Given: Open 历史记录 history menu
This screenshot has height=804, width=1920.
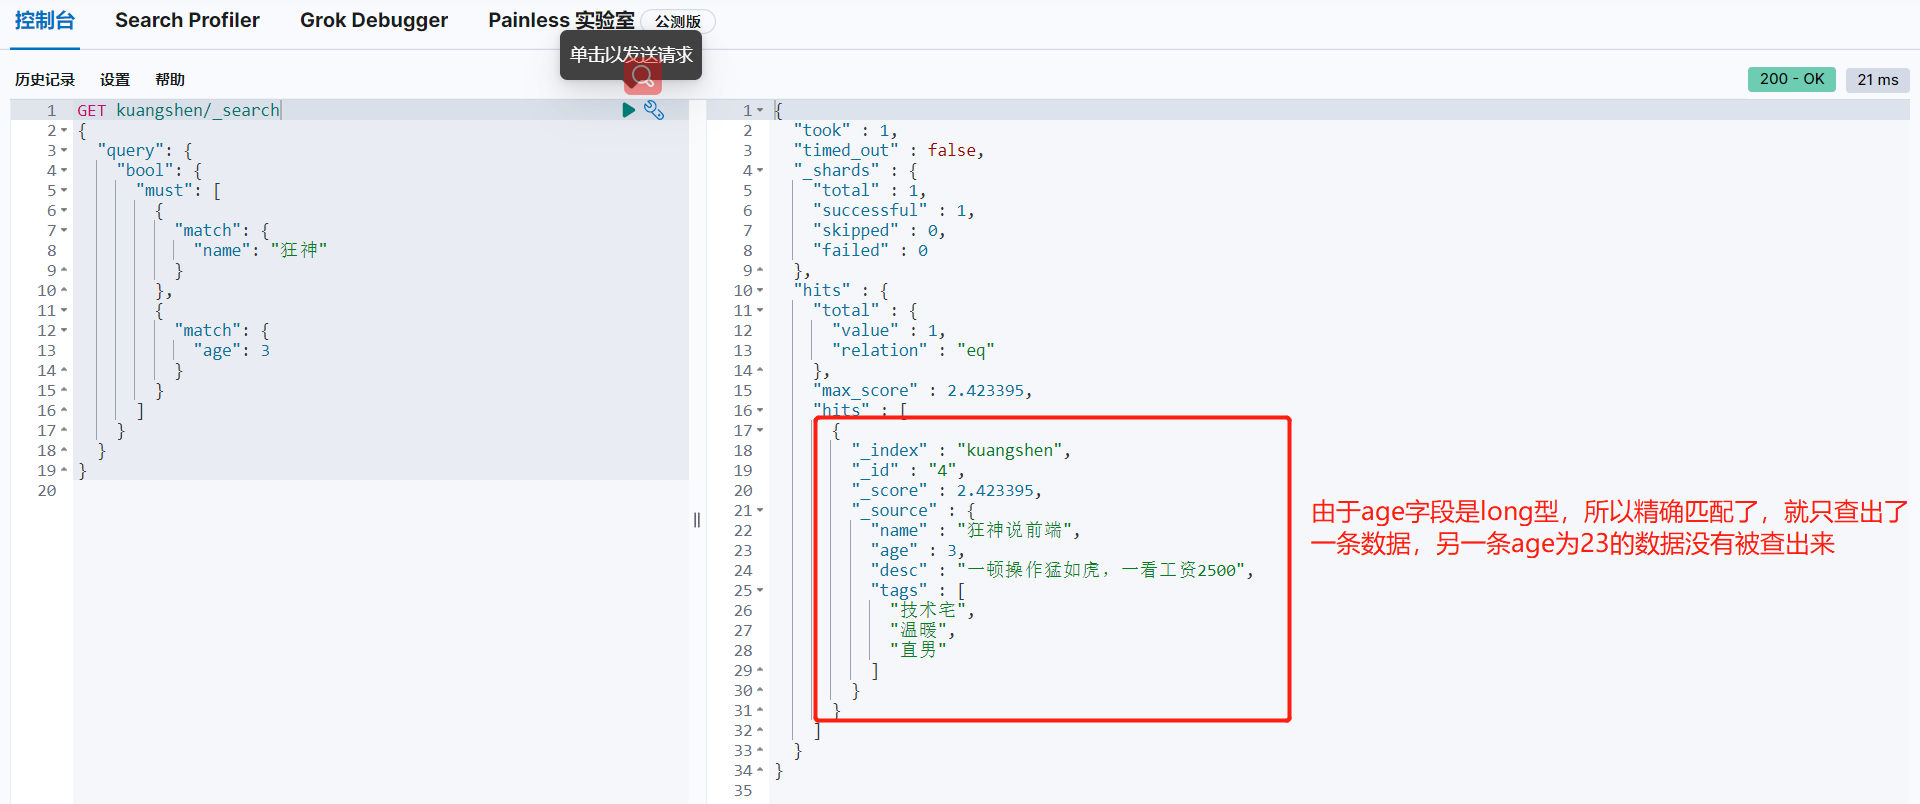Looking at the screenshot, I should pos(45,79).
